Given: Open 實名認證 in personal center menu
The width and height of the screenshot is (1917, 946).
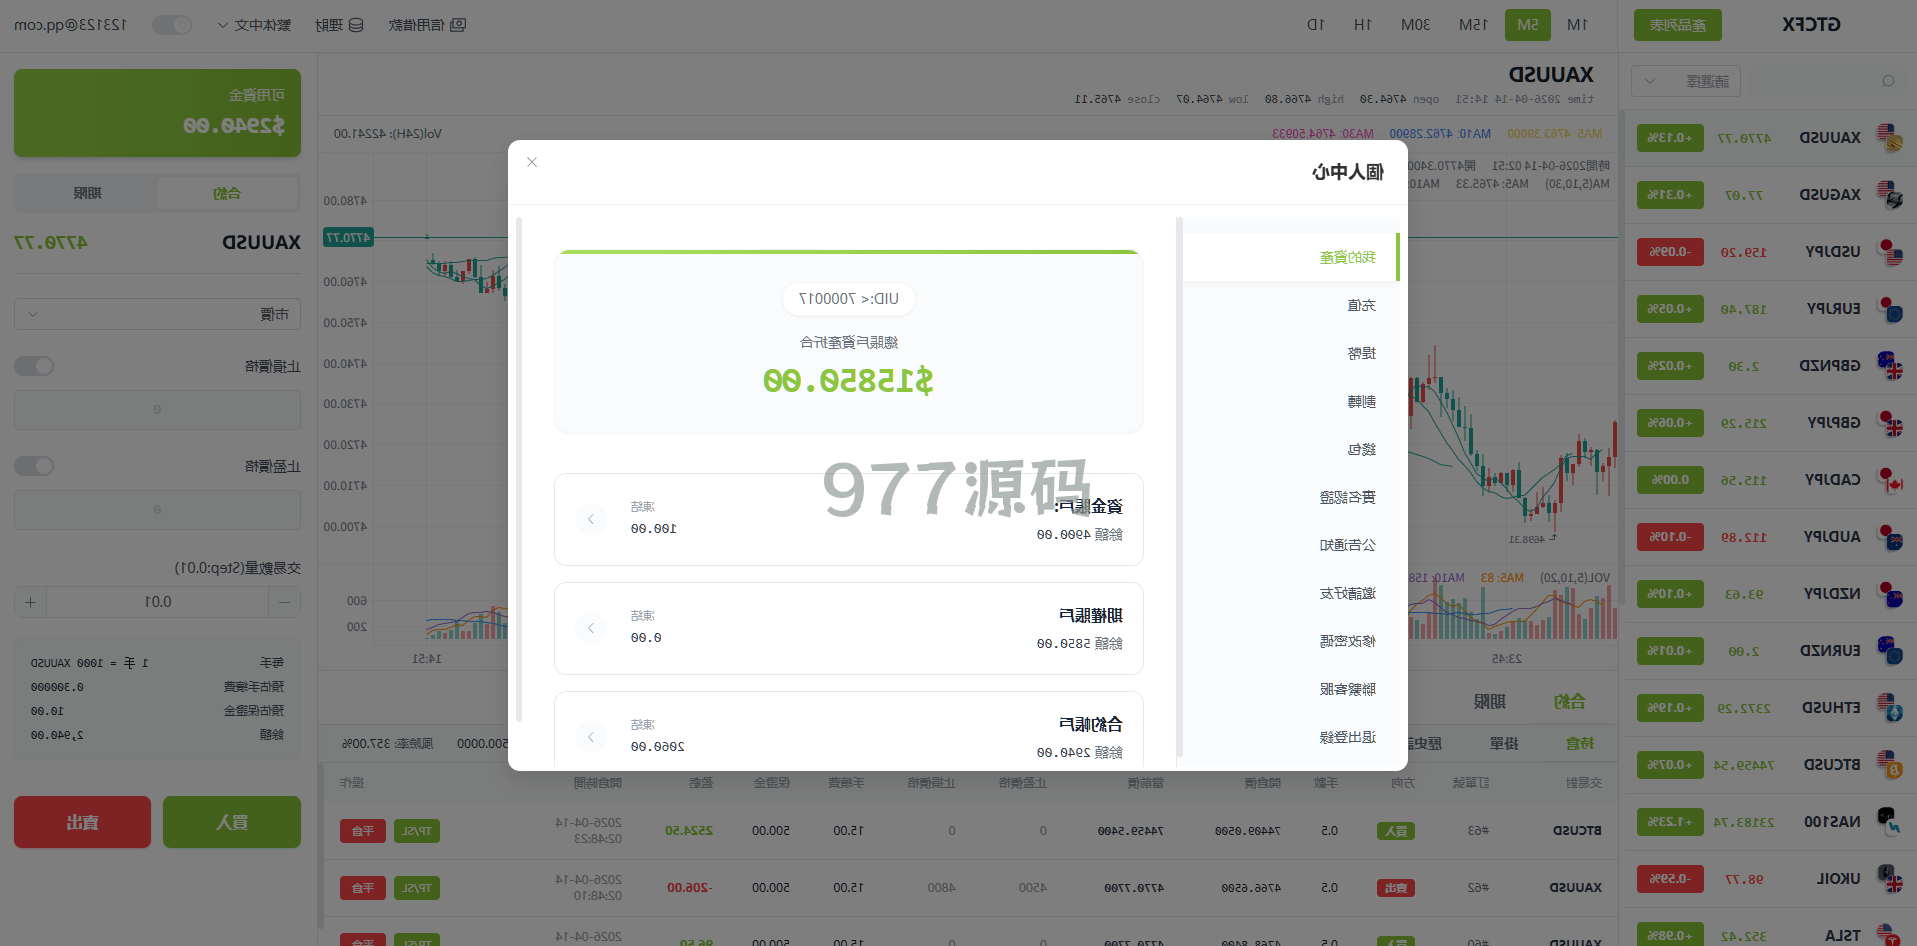Looking at the screenshot, I should (x=1290, y=497).
